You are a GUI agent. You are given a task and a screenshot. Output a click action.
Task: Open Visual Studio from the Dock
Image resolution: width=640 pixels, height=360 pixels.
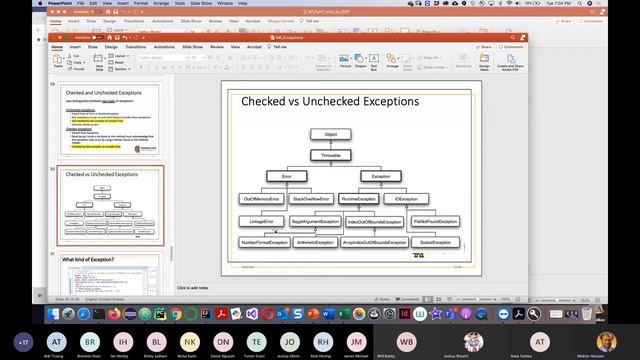point(252,314)
